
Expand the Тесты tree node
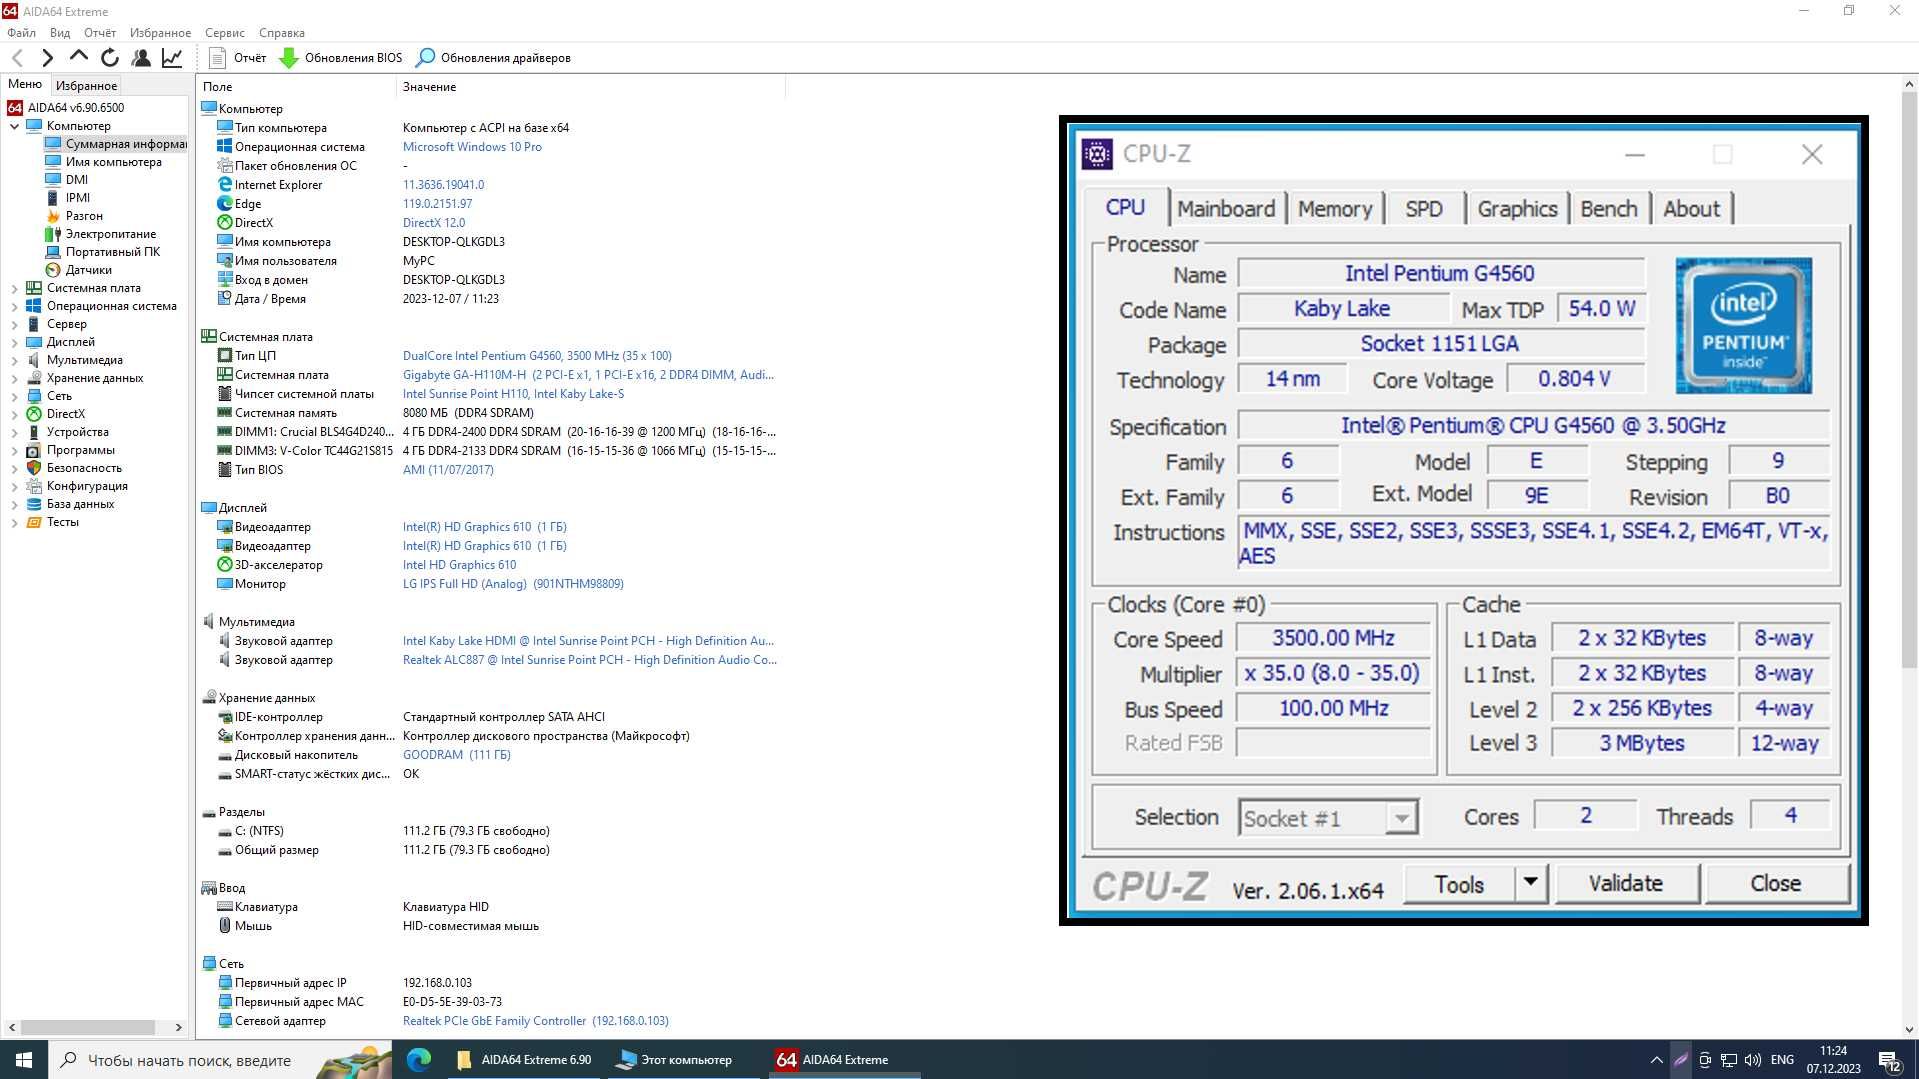click(x=14, y=522)
